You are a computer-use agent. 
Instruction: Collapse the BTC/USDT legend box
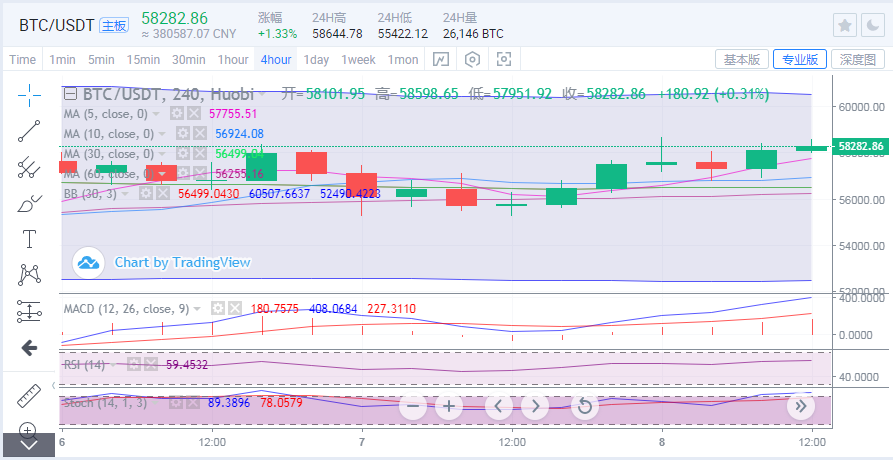[70, 94]
